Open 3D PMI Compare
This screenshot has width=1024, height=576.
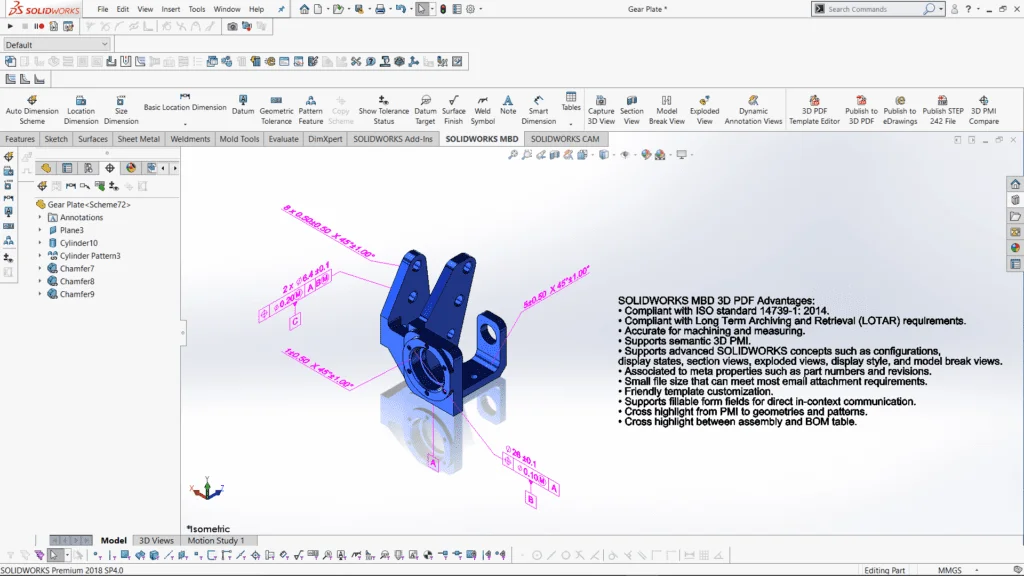click(984, 110)
